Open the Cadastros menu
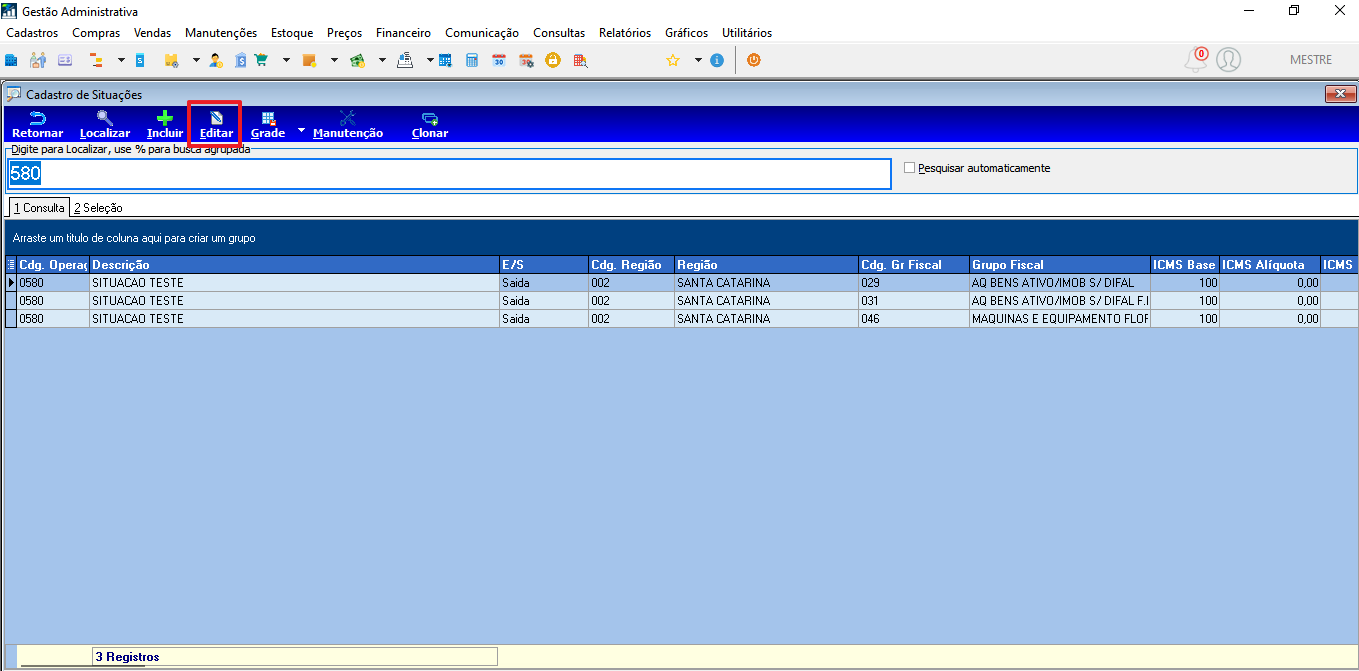The width and height of the screenshot is (1359, 671). (32, 33)
